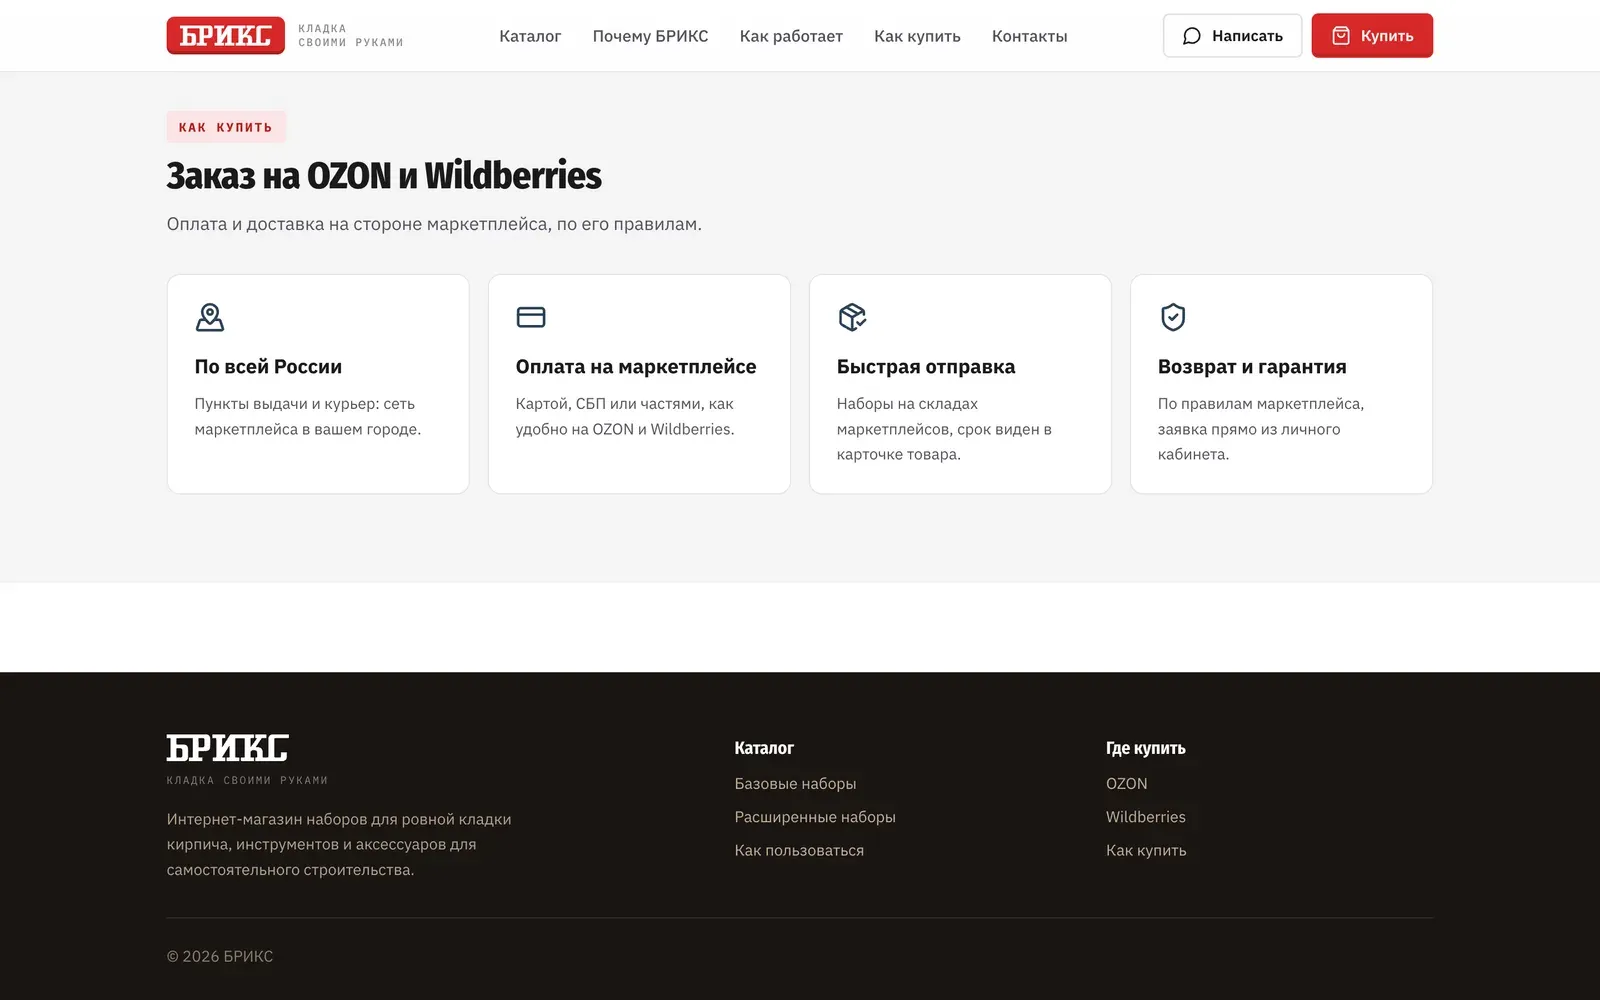Click subtitle Оплата и доставка на стороне маркетплейса
The height and width of the screenshot is (1000, 1600).
pyautogui.click(x=434, y=224)
